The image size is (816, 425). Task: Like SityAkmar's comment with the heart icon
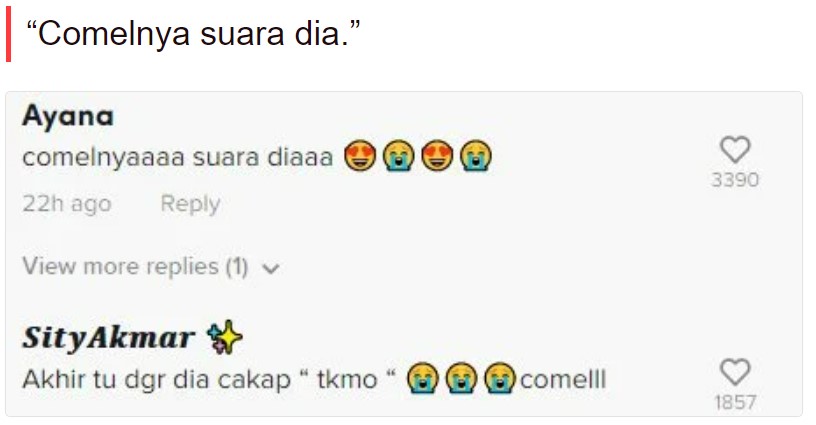click(735, 372)
